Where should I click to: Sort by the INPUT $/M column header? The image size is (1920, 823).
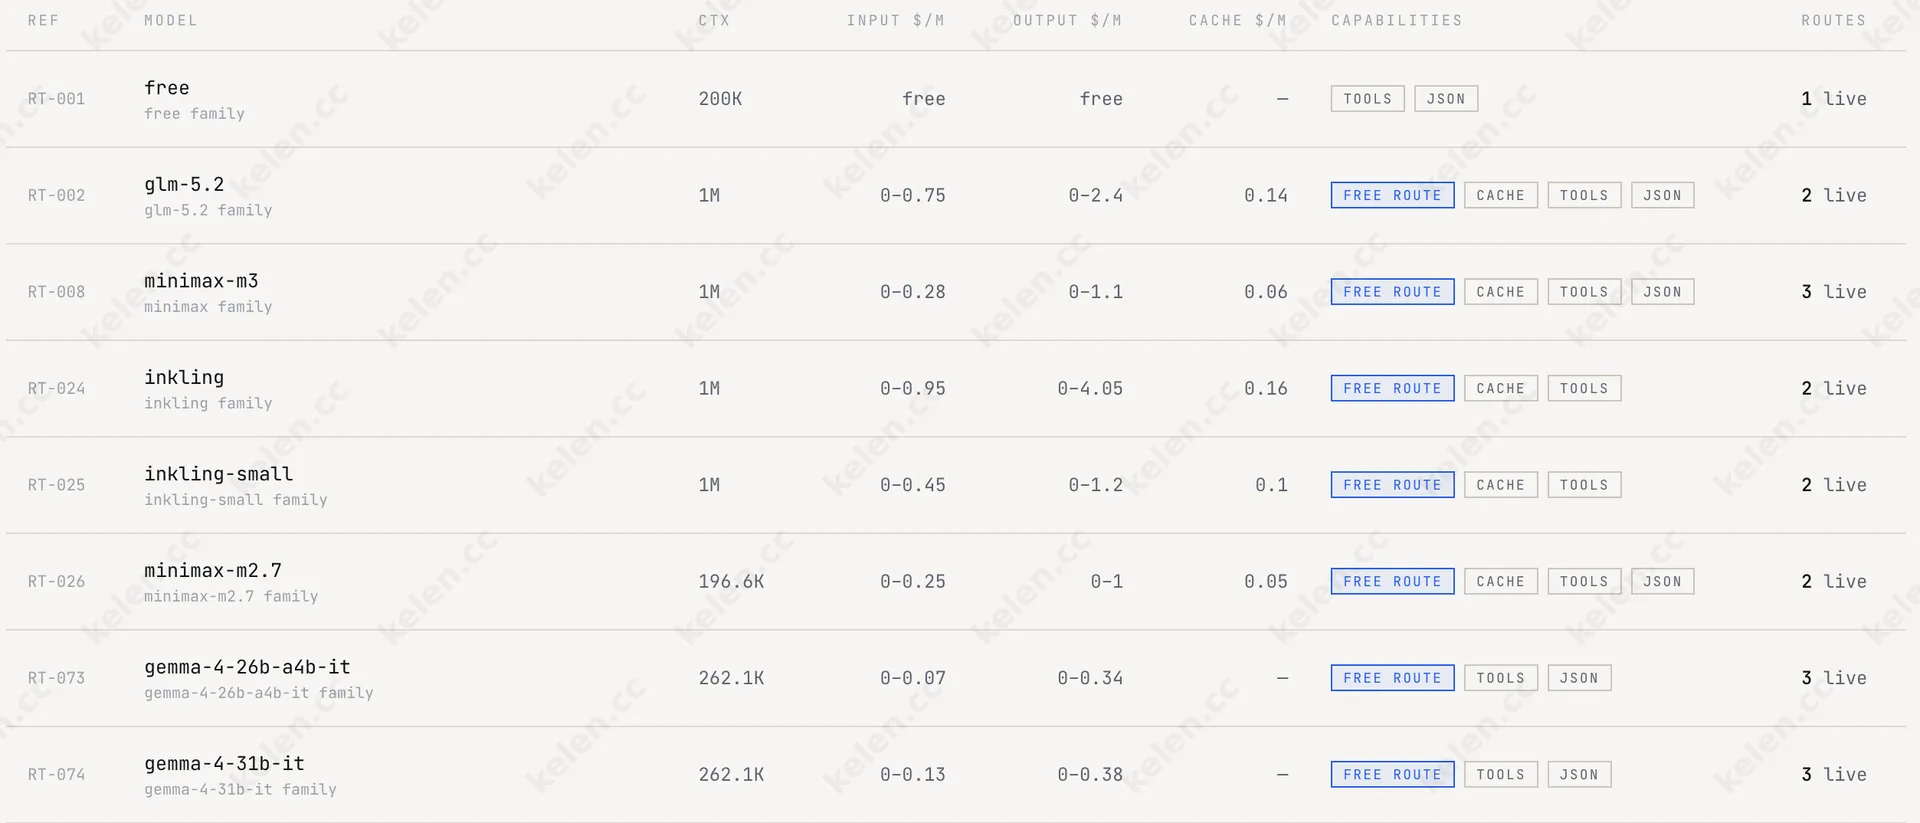(895, 20)
